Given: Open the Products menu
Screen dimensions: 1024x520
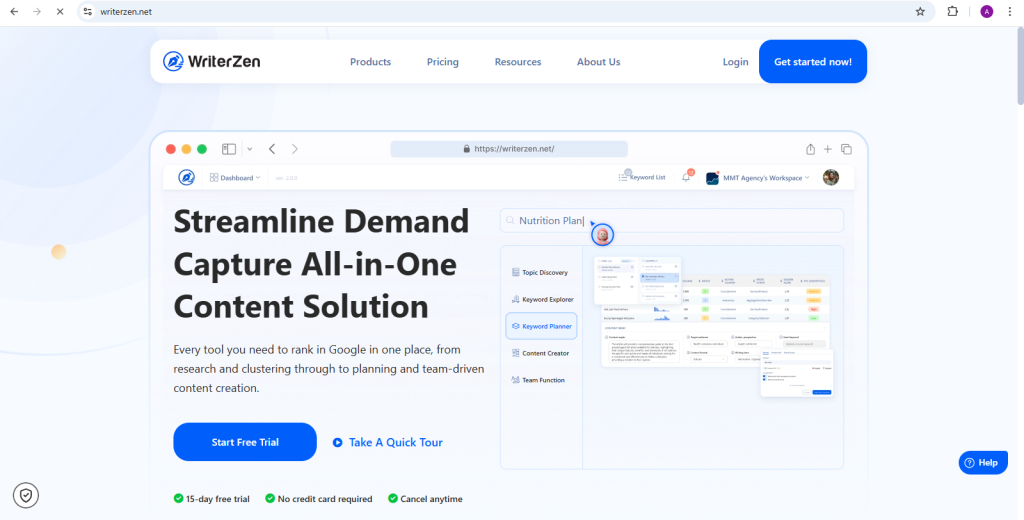Looking at the screenshot, I should tap(370, 62).
